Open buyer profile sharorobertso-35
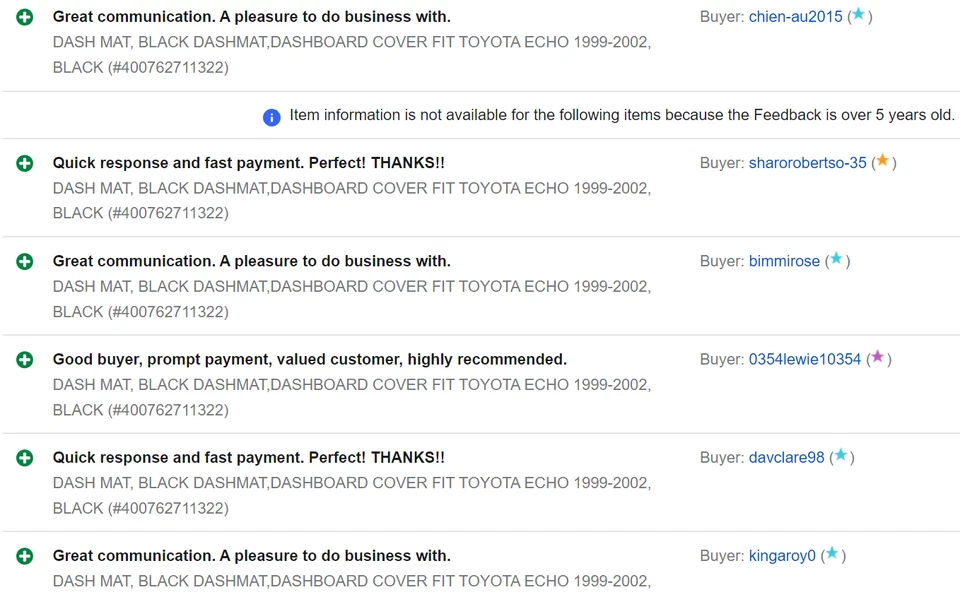This screenshot has width=960, height=597. 807,163
